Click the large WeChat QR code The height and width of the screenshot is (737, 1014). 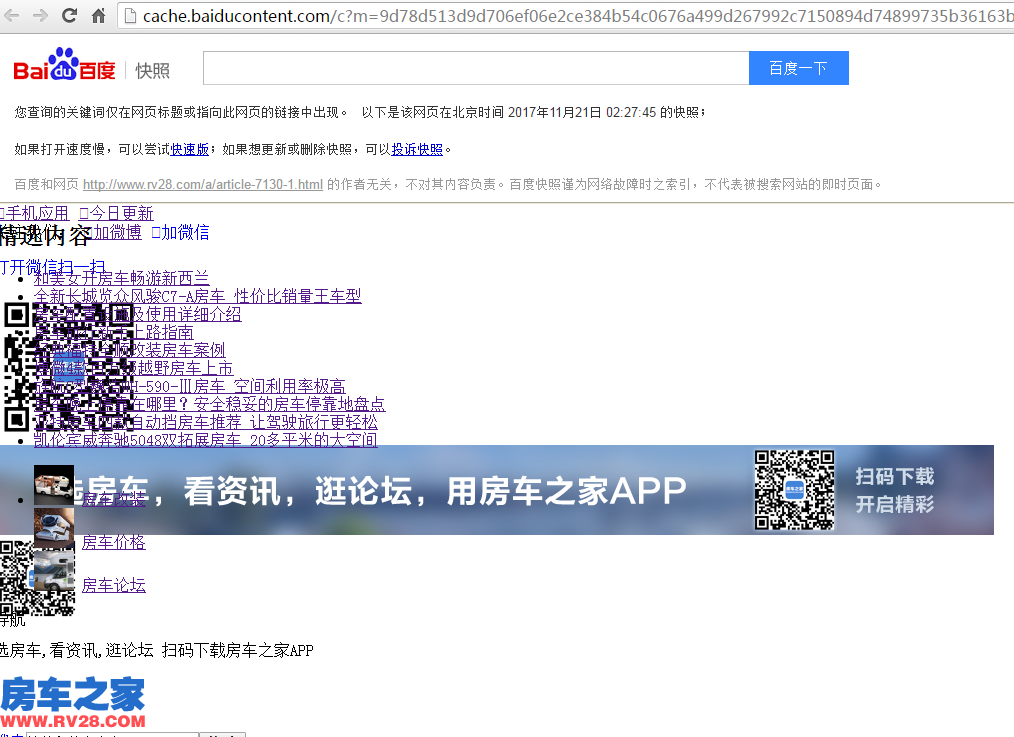[68, 367]
